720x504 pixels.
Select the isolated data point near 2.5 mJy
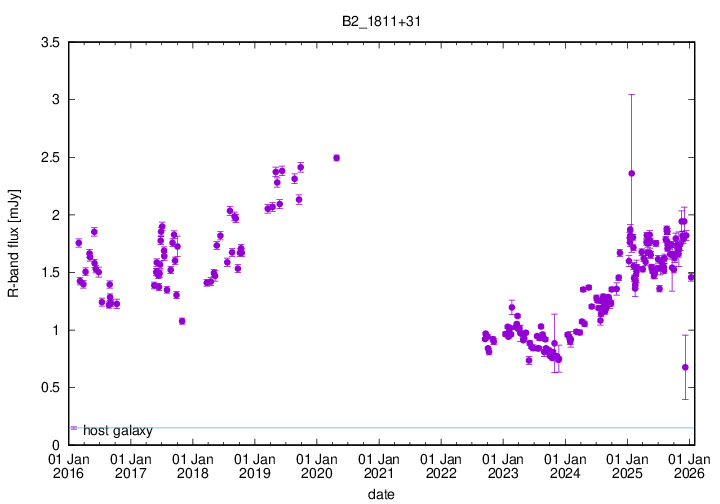coord(336,158)
